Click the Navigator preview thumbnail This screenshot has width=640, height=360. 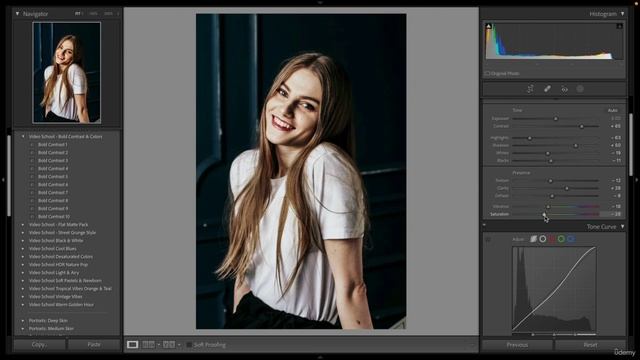coord(67,73)
